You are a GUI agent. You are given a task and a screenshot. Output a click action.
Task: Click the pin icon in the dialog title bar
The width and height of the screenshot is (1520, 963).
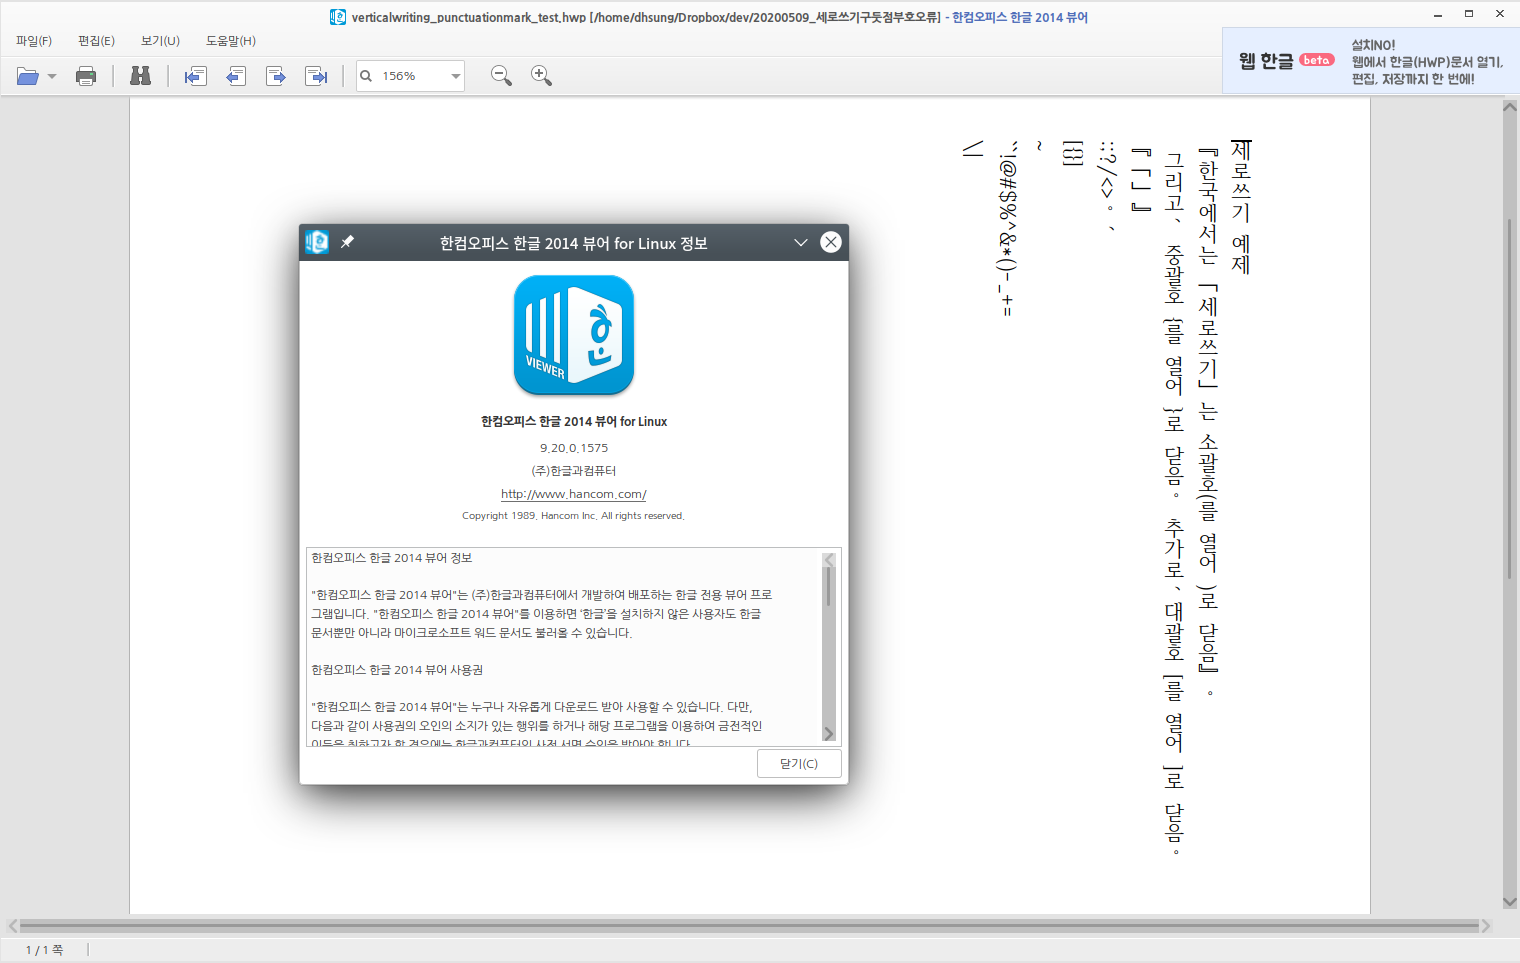coord(348,242)
